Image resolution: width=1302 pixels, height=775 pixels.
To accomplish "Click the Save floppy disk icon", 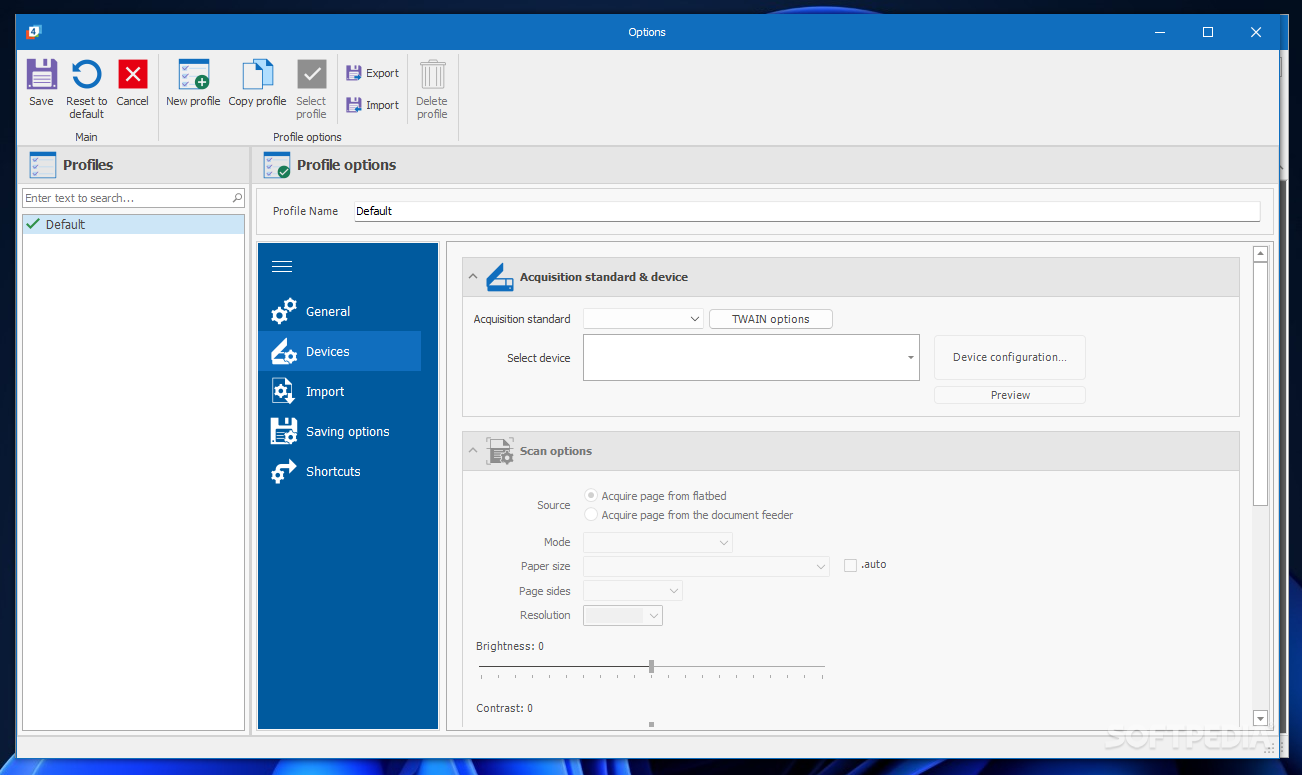I will click(x=41, y=75).
